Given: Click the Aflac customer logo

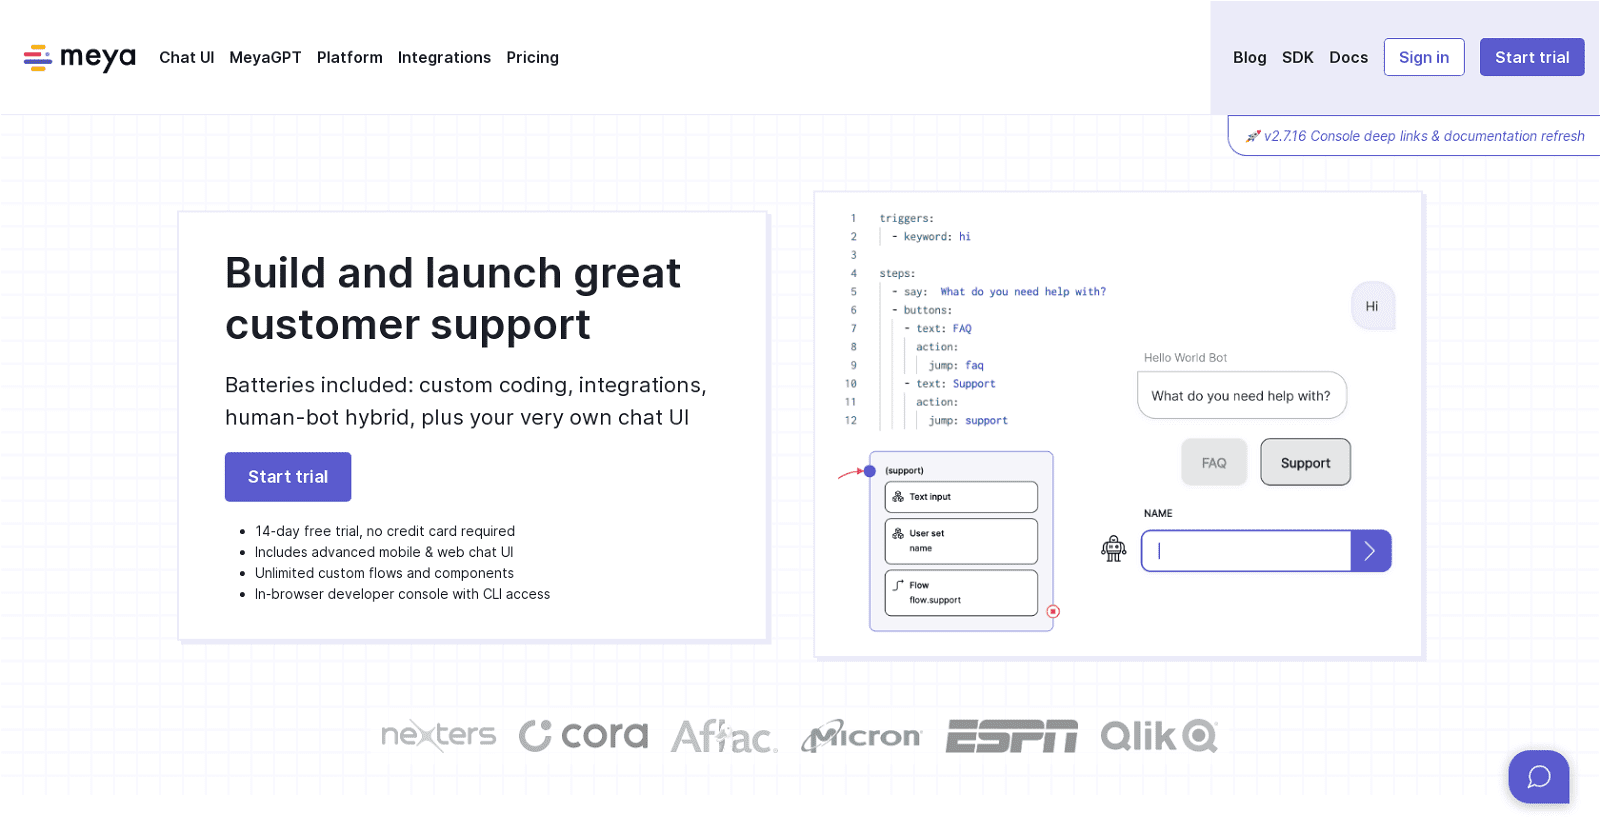Looking at the screenshot, I should (x=724, y=737).
